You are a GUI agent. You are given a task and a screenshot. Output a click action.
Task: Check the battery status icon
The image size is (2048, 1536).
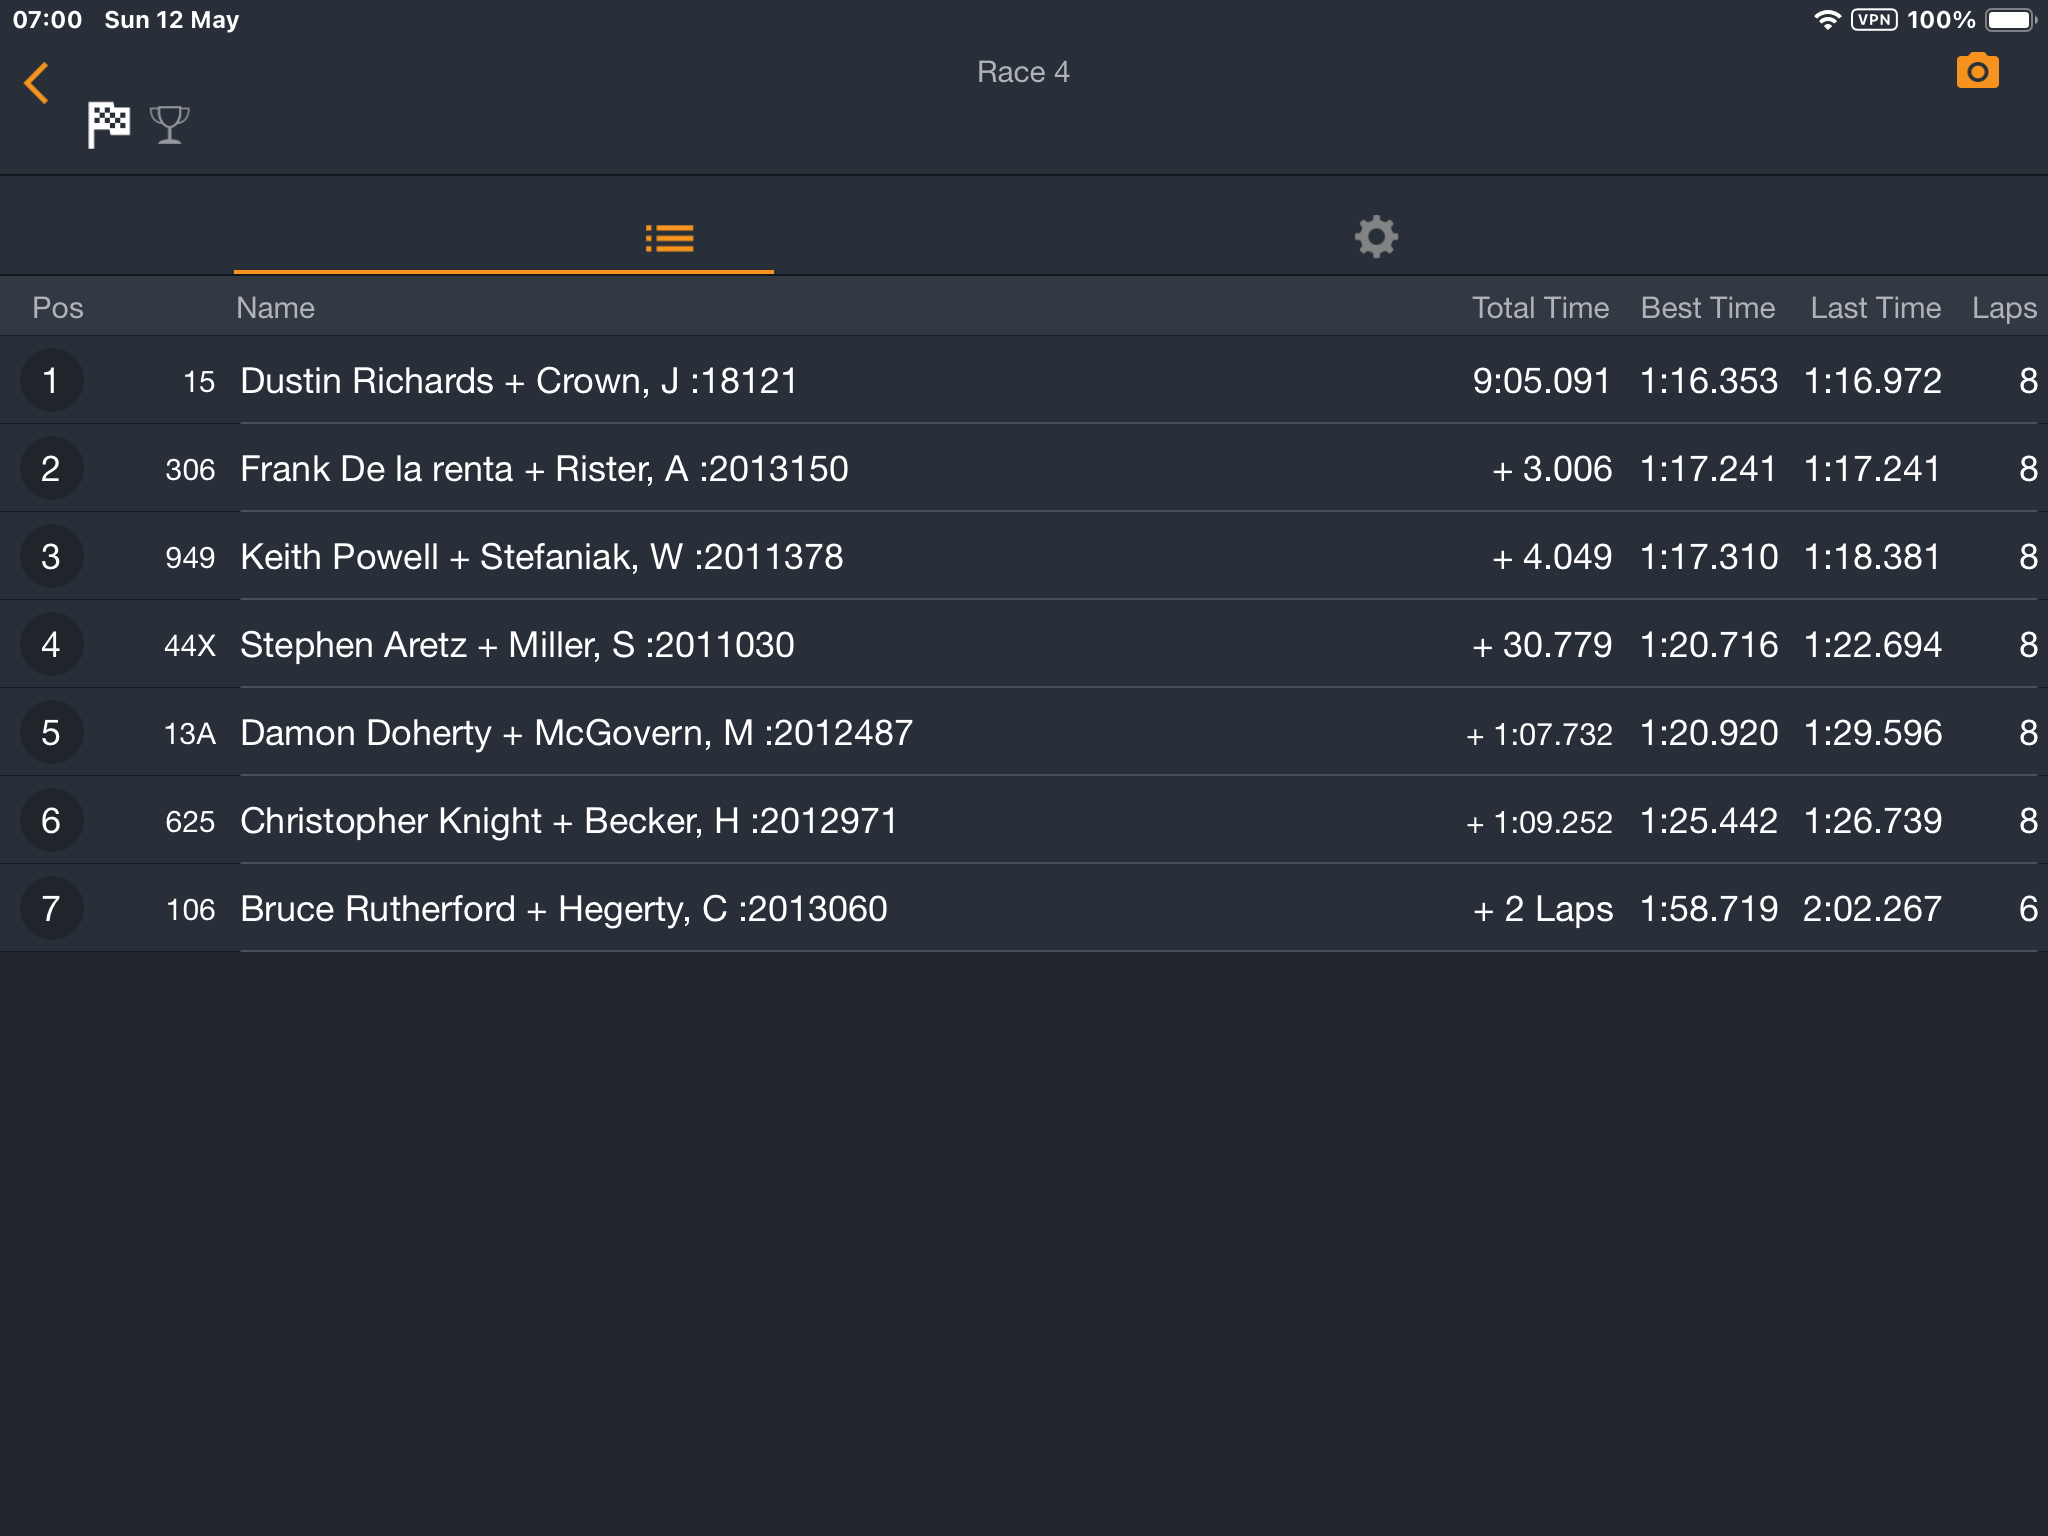2011,20
